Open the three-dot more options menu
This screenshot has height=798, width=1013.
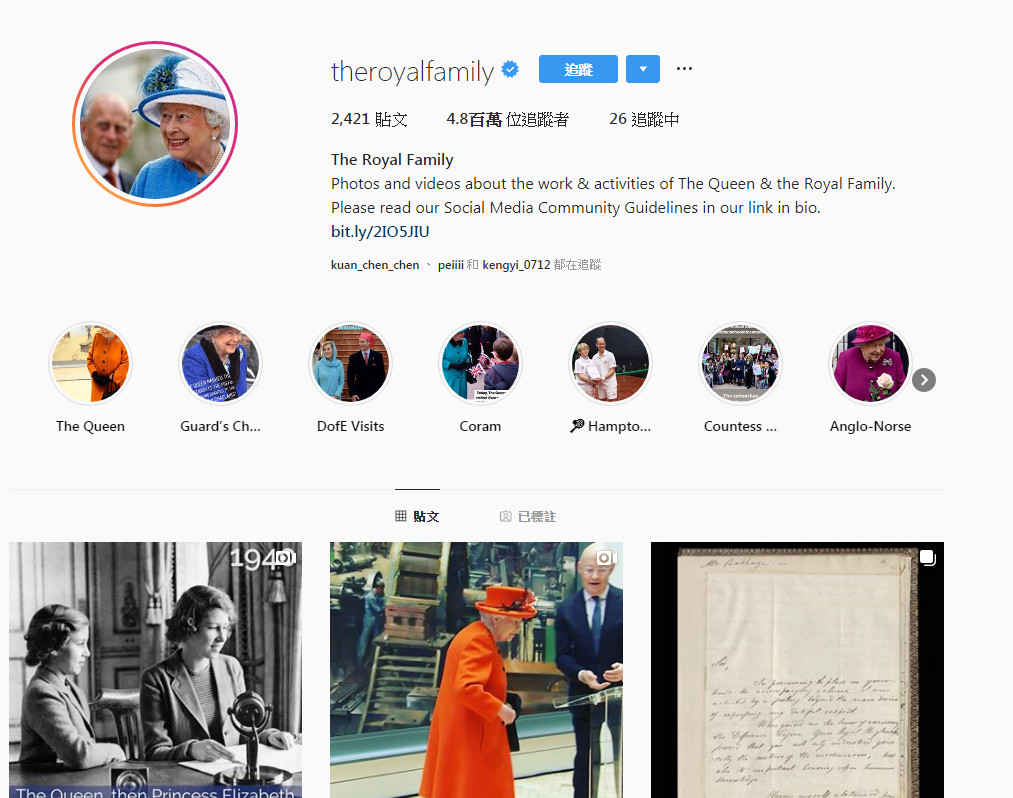click(684, 68)
